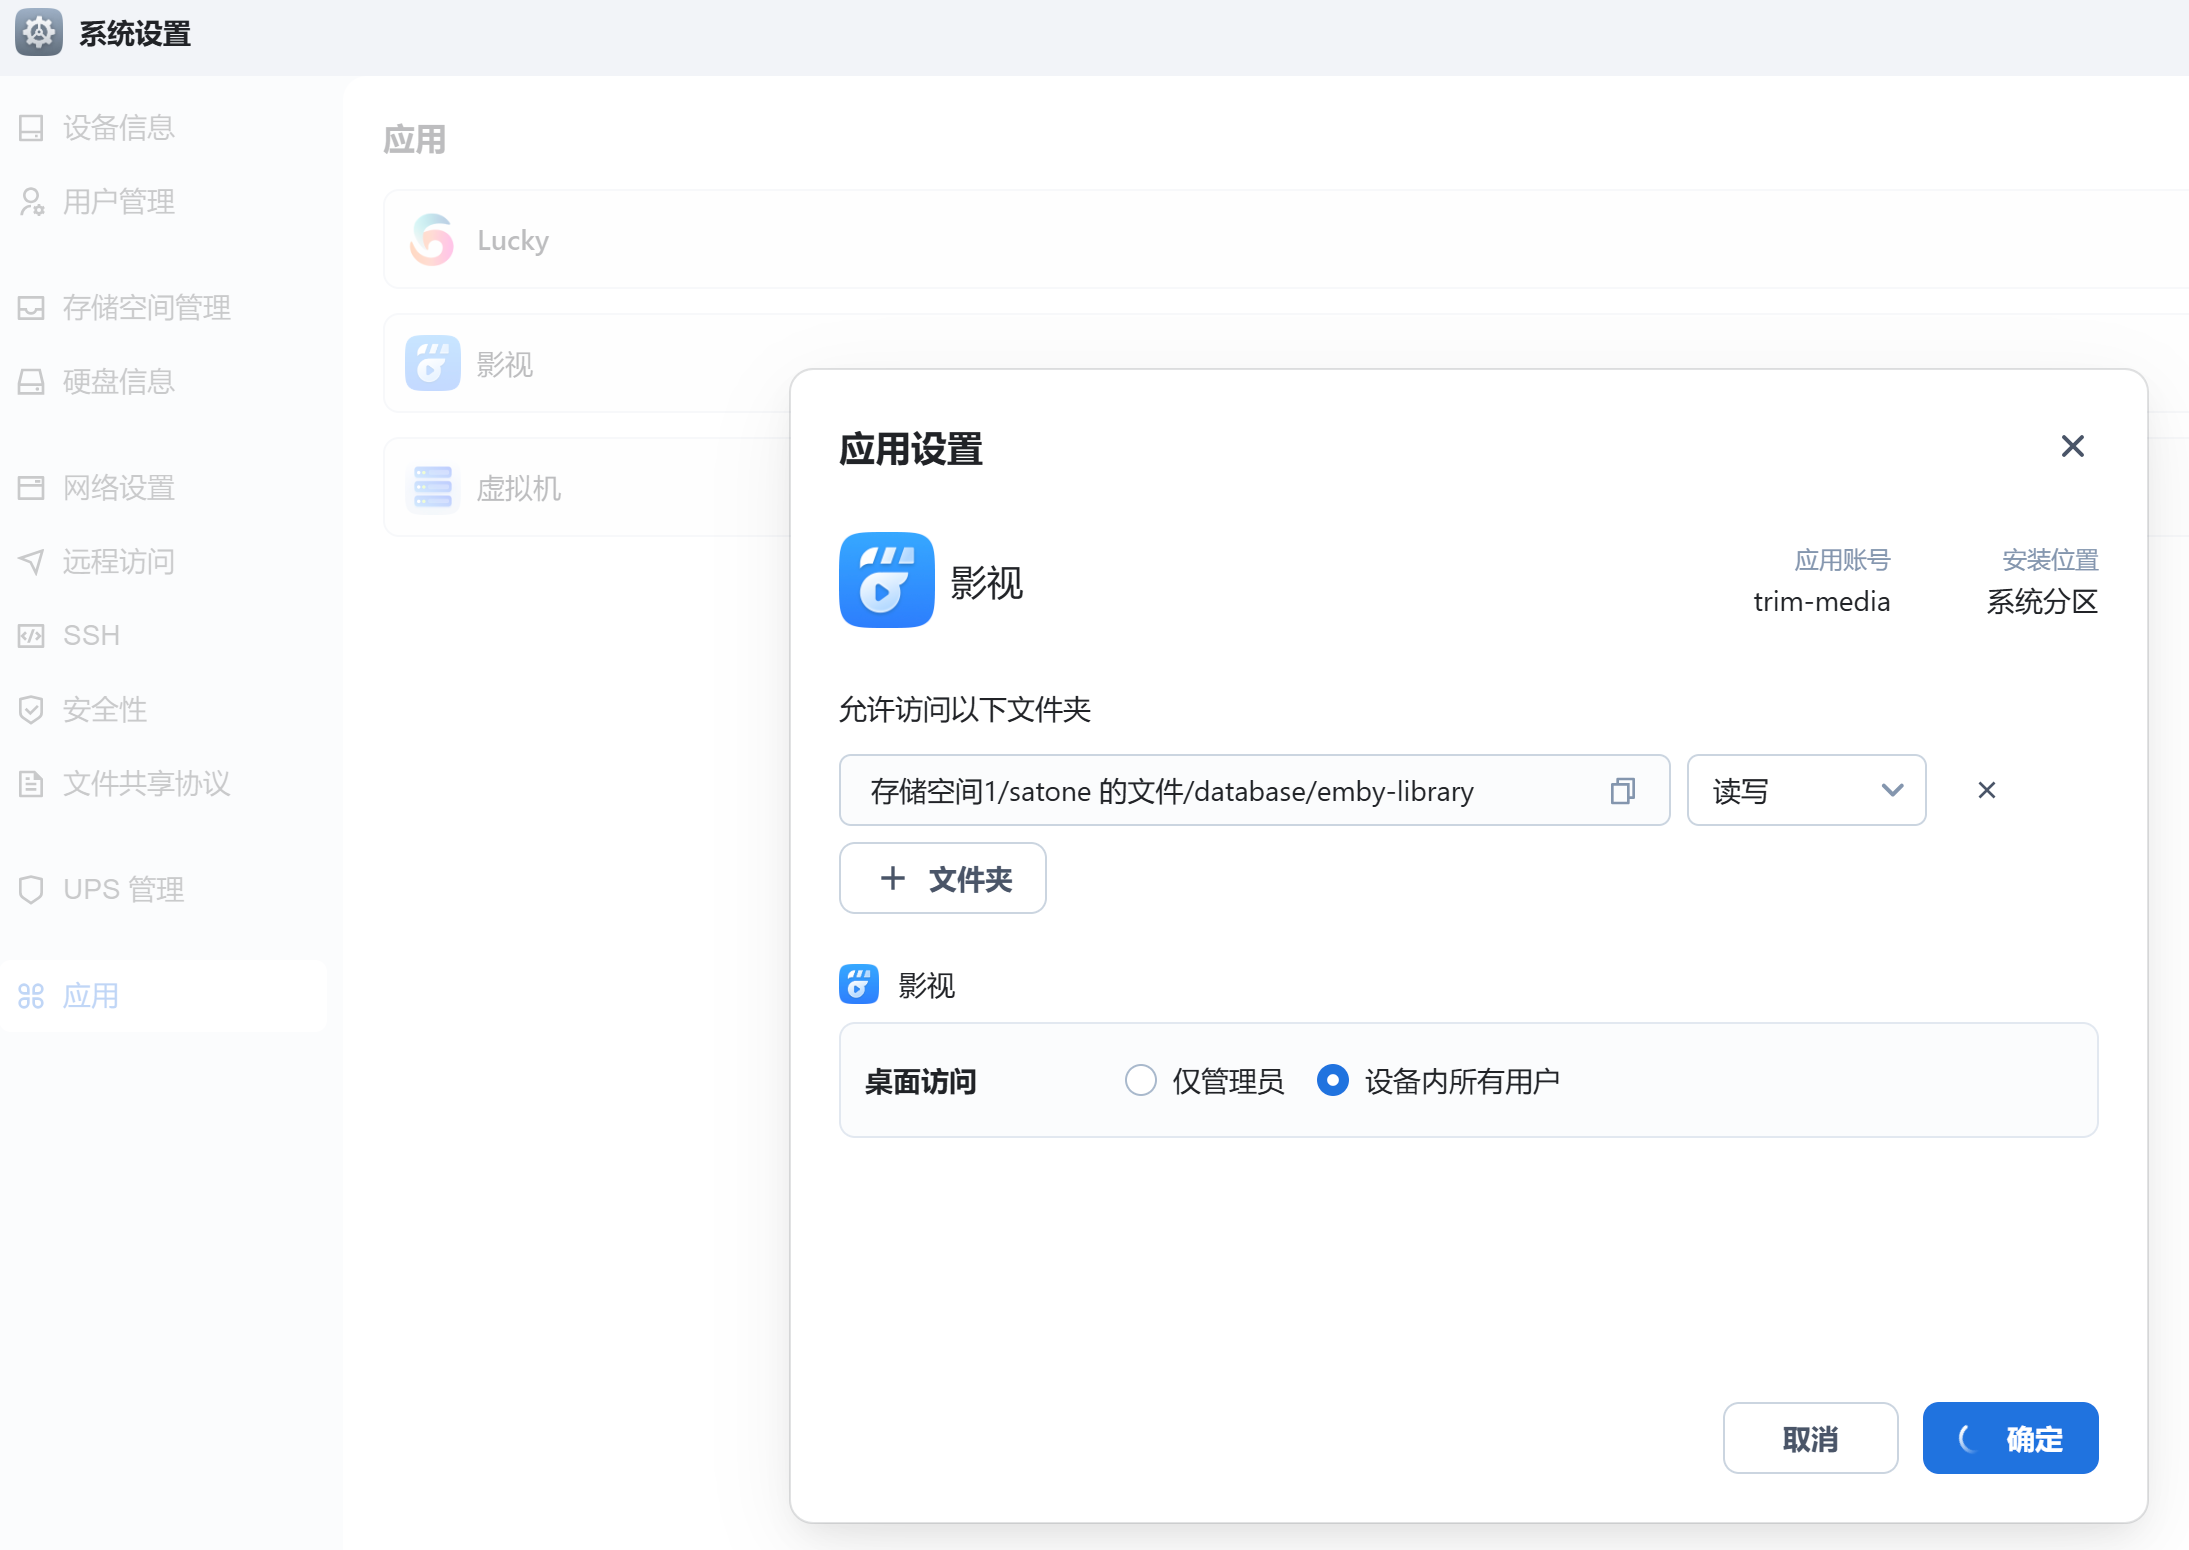The height and width of the screenshot is (1550, 2189).
Task: Select the 仅管理员 radio button
Action: click(x=1140, y=1081)
